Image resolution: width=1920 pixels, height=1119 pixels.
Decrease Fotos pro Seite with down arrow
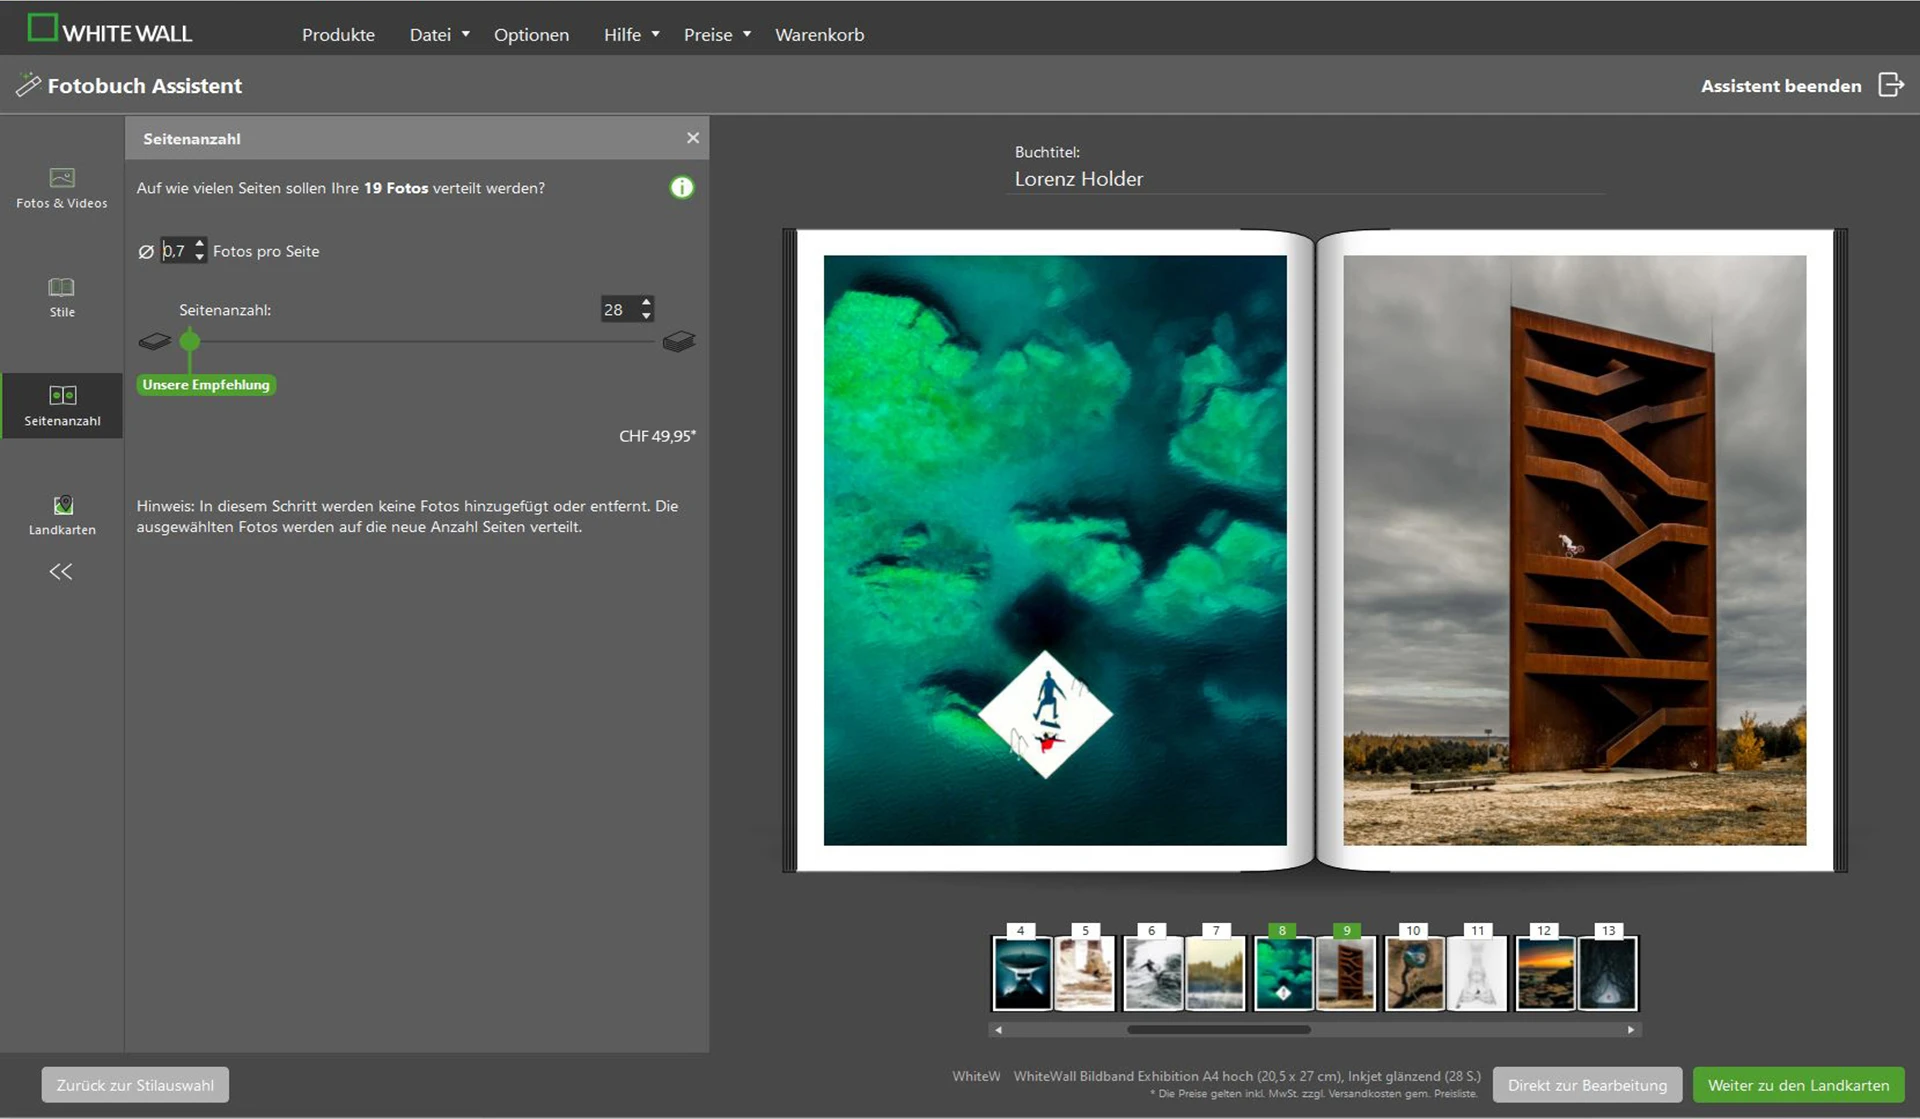200,258
